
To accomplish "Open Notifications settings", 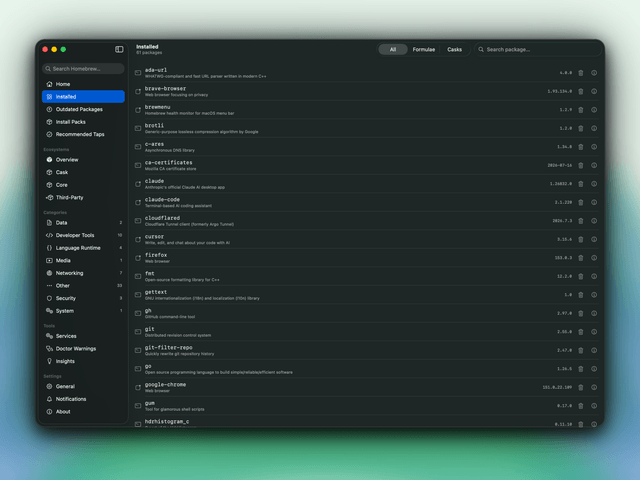I will [83, 399].
